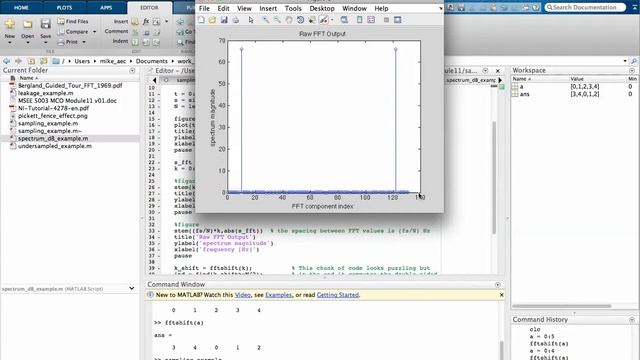This screenshot has height=360, width=640.
Task: Switch to the HOME ribbon tab
Action: [21, 7]
